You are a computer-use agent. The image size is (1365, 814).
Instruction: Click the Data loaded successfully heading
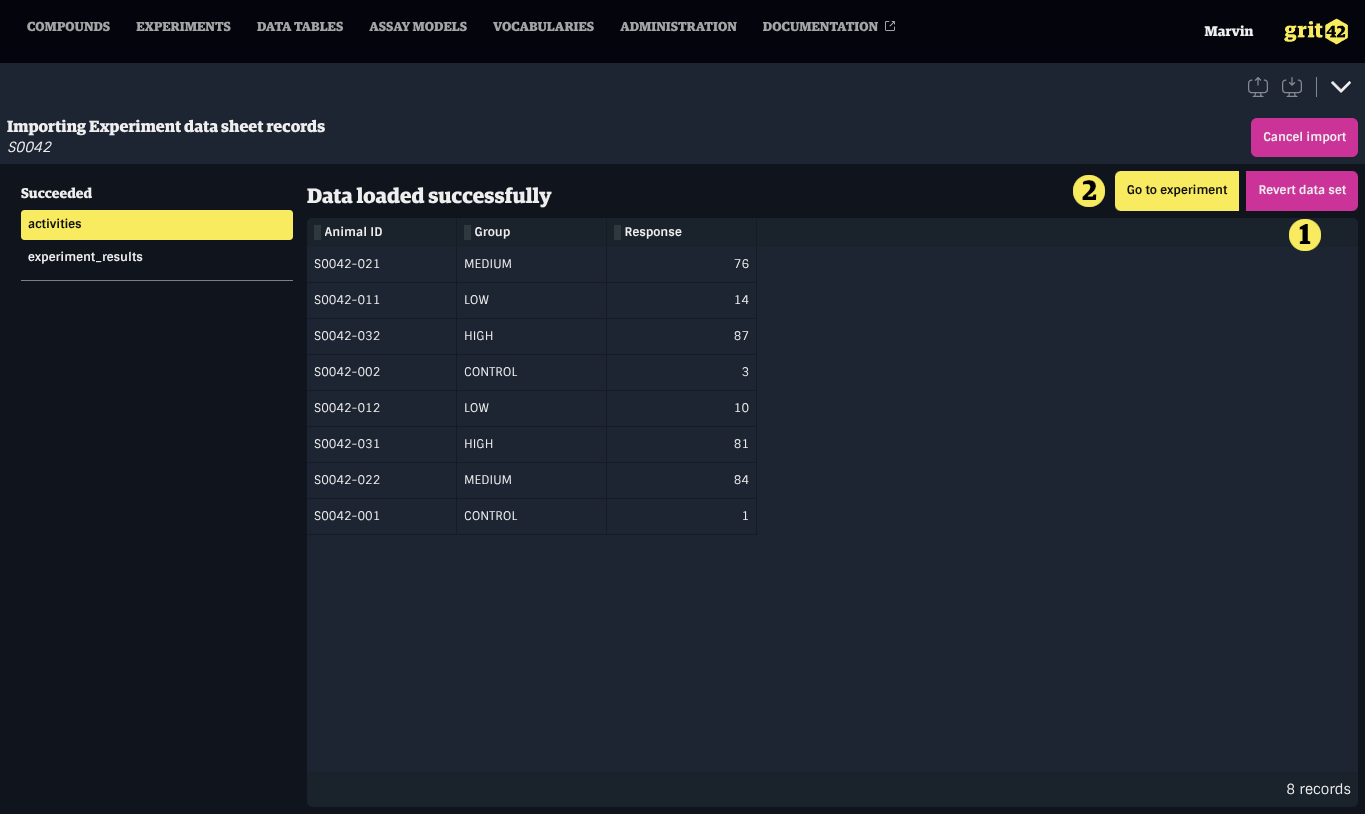point(429,196)
